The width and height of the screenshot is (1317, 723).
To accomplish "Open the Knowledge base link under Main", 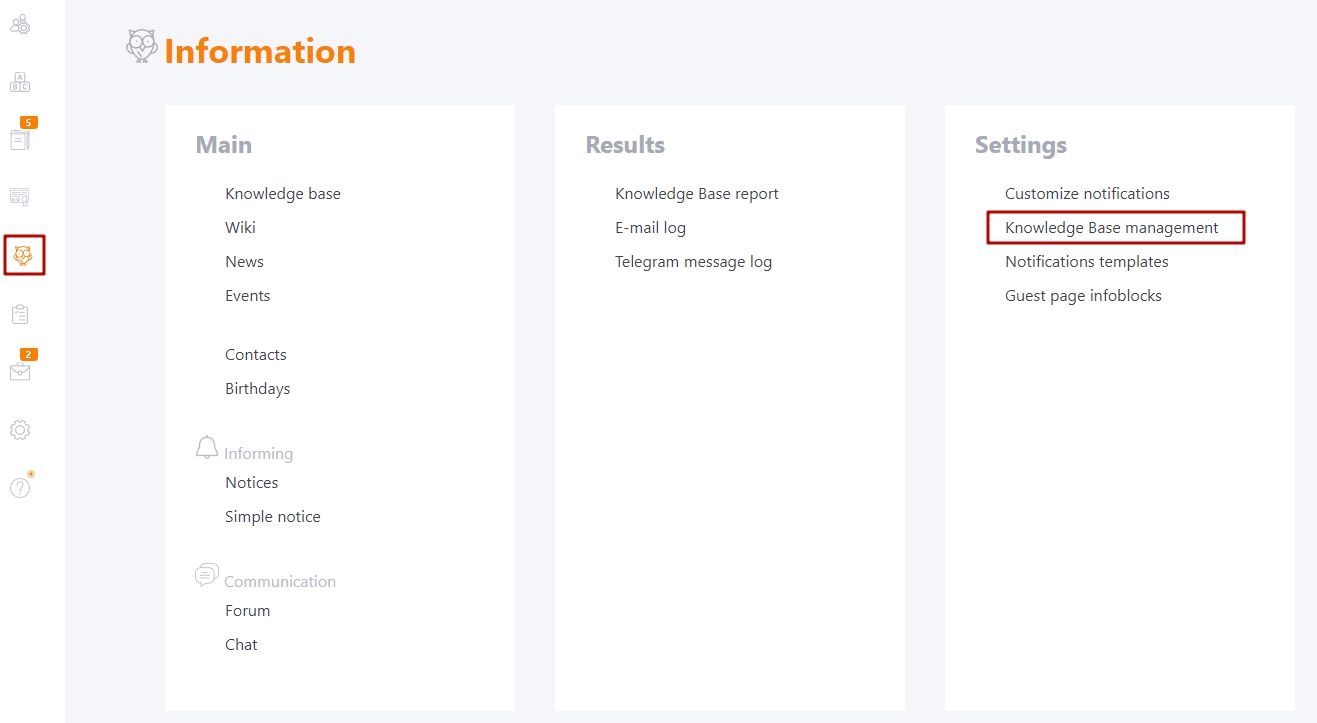I will 283,194.
